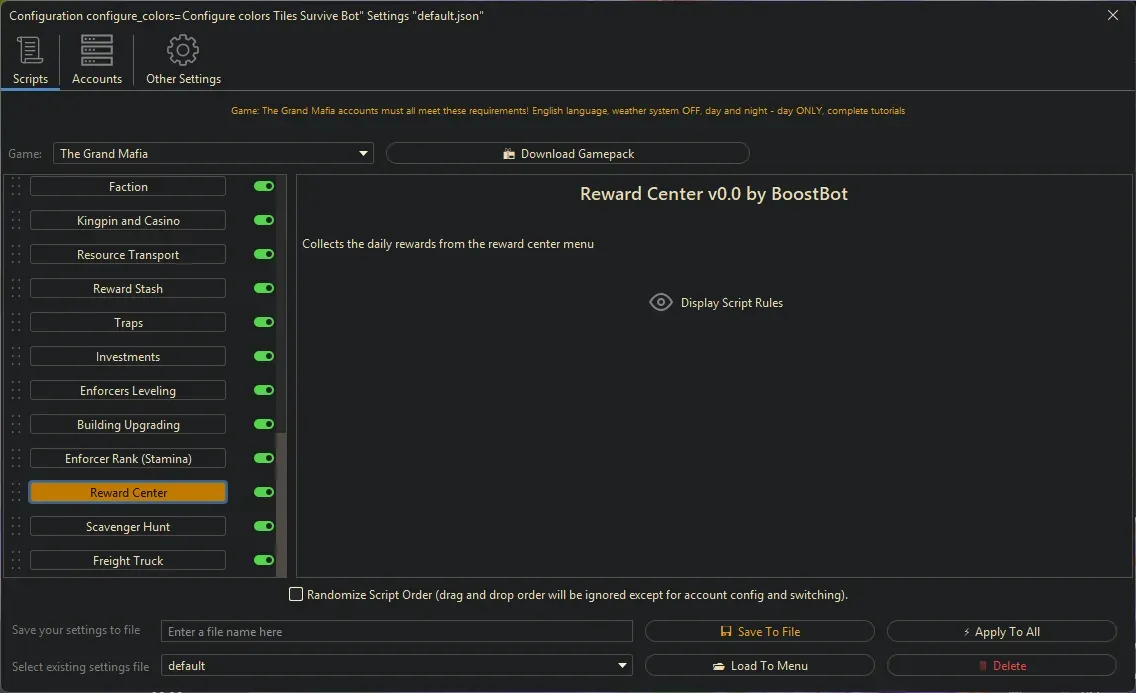The height and width of the screenshot is (693, 1136).
Task: Click the drag handle beside Reward Stash
Action: [16, 289]
